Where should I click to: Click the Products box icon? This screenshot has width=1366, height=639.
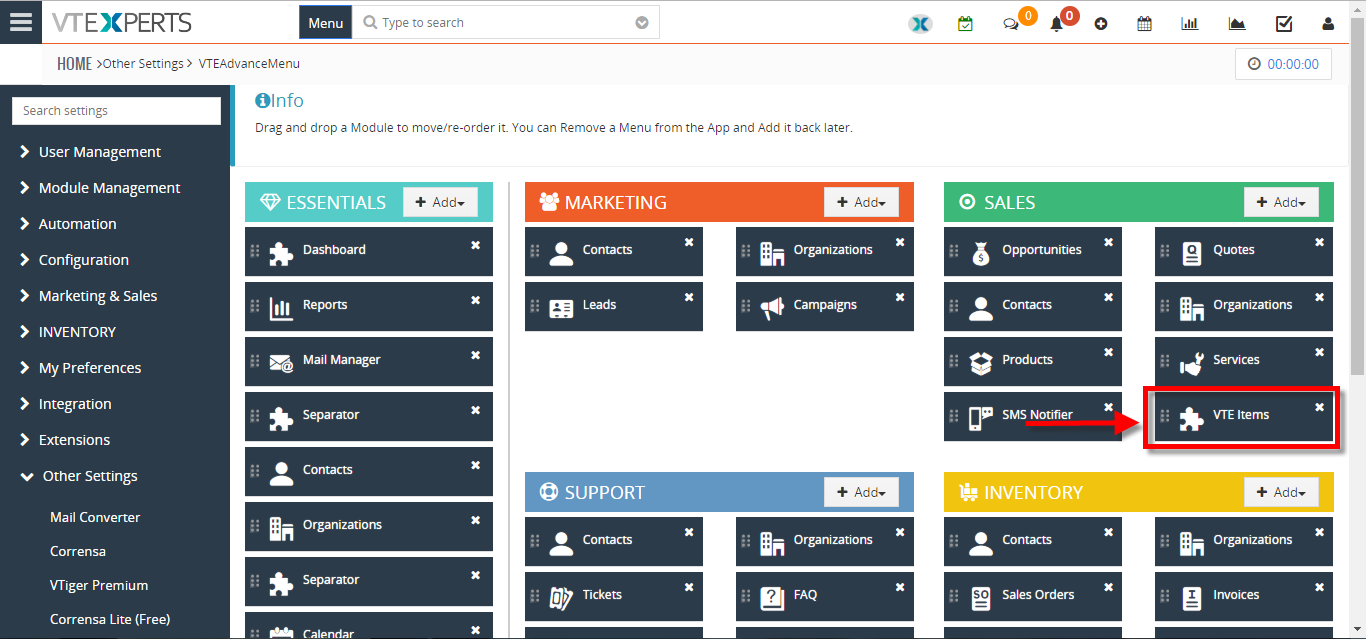(981, 363)
